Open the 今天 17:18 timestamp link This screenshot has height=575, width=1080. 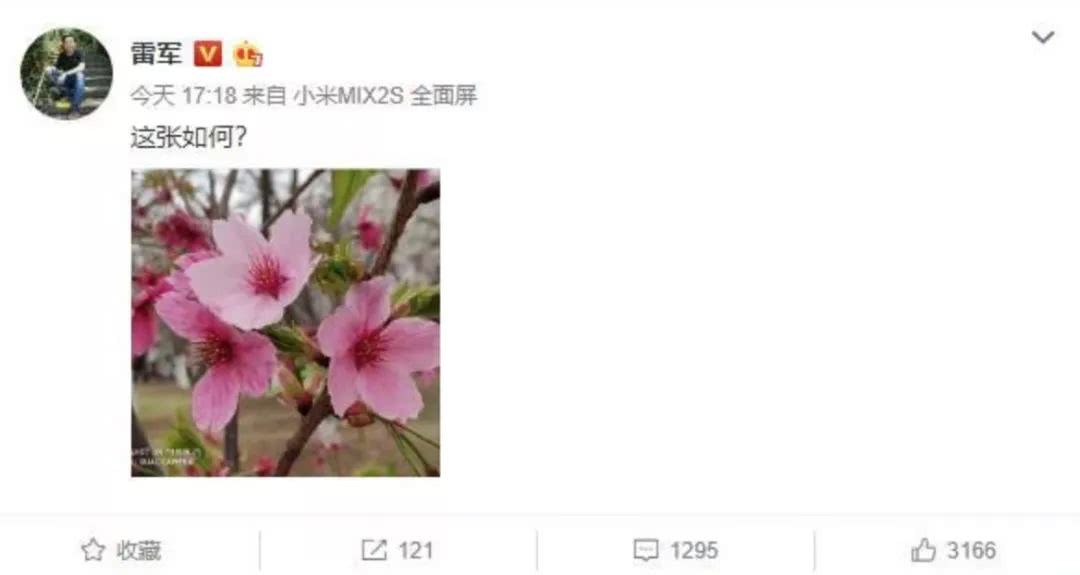tap(183, 95)
